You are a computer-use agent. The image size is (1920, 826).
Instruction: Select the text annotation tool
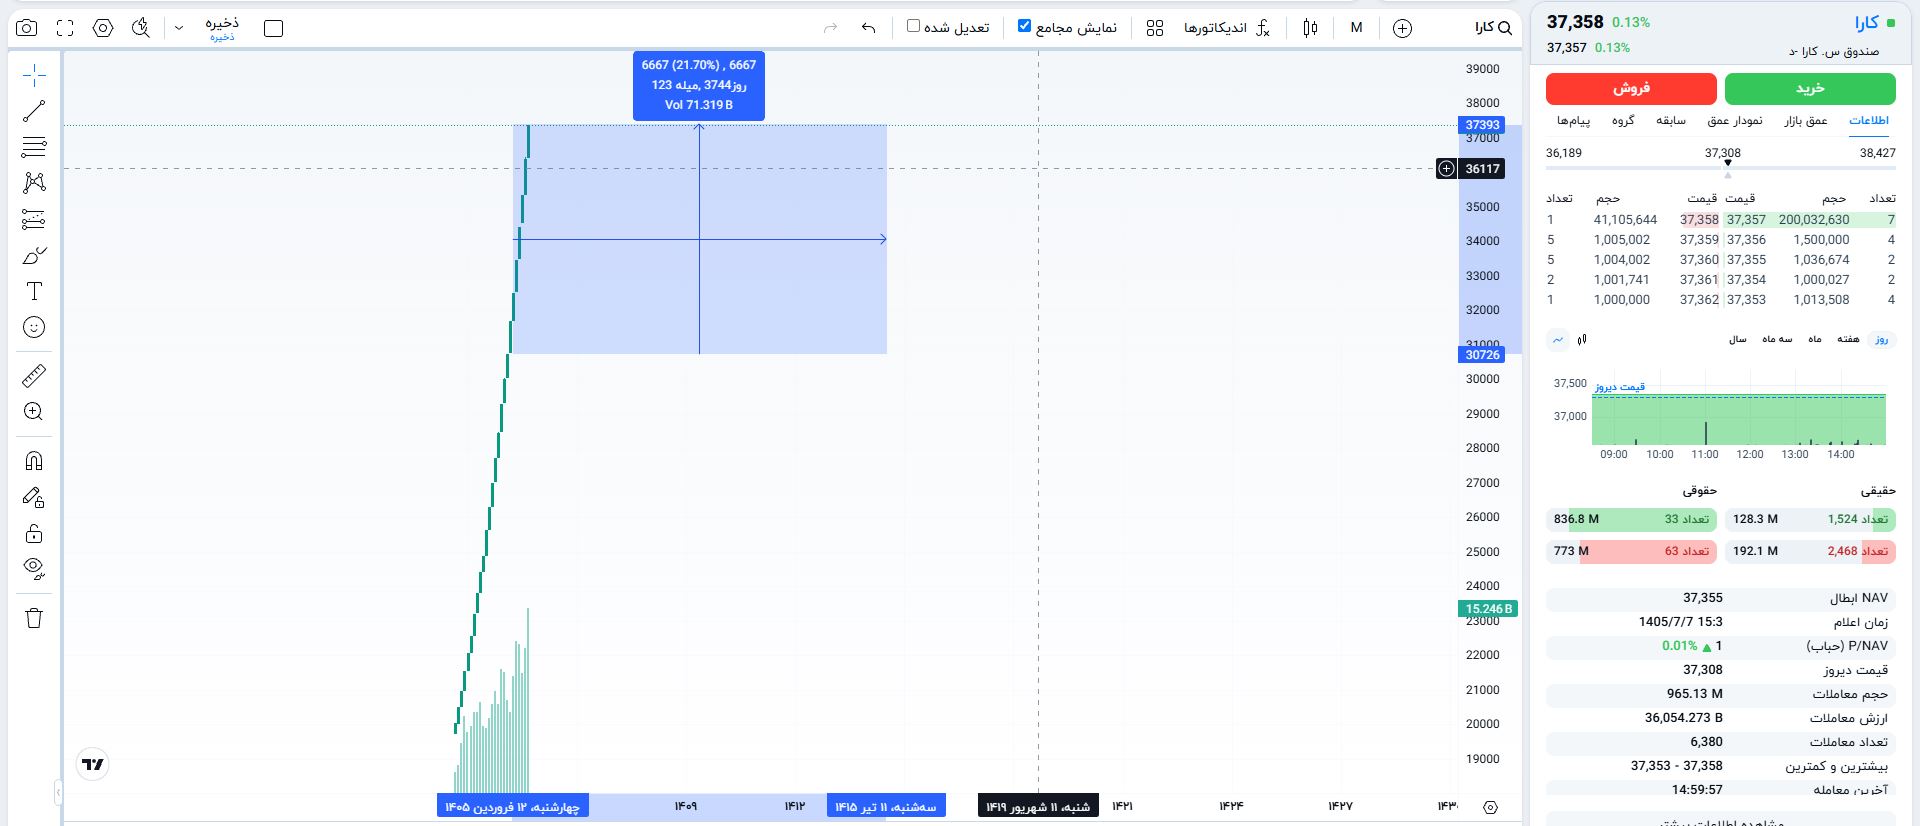coord(34,291)
